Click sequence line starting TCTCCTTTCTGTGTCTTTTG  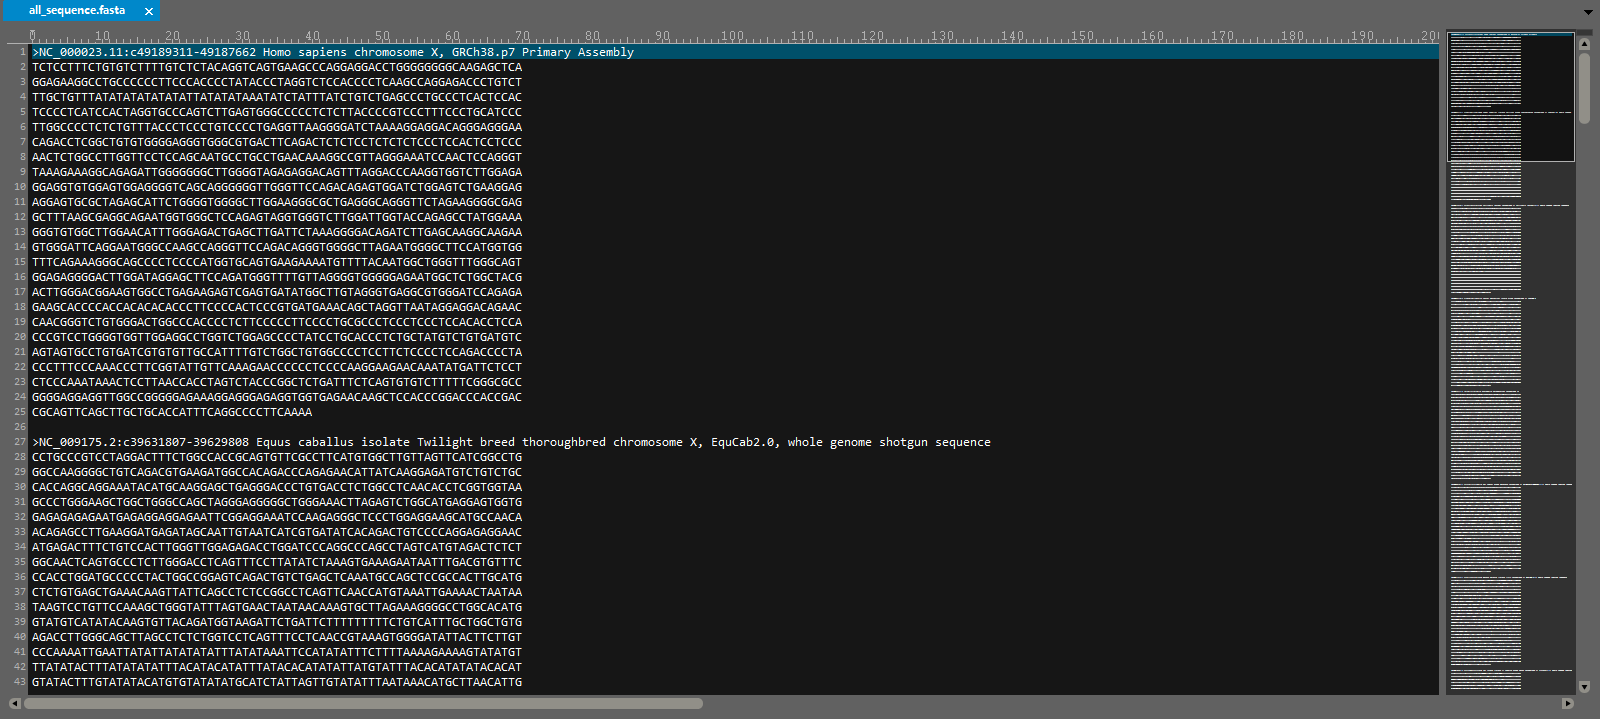(x=277, y=67)
